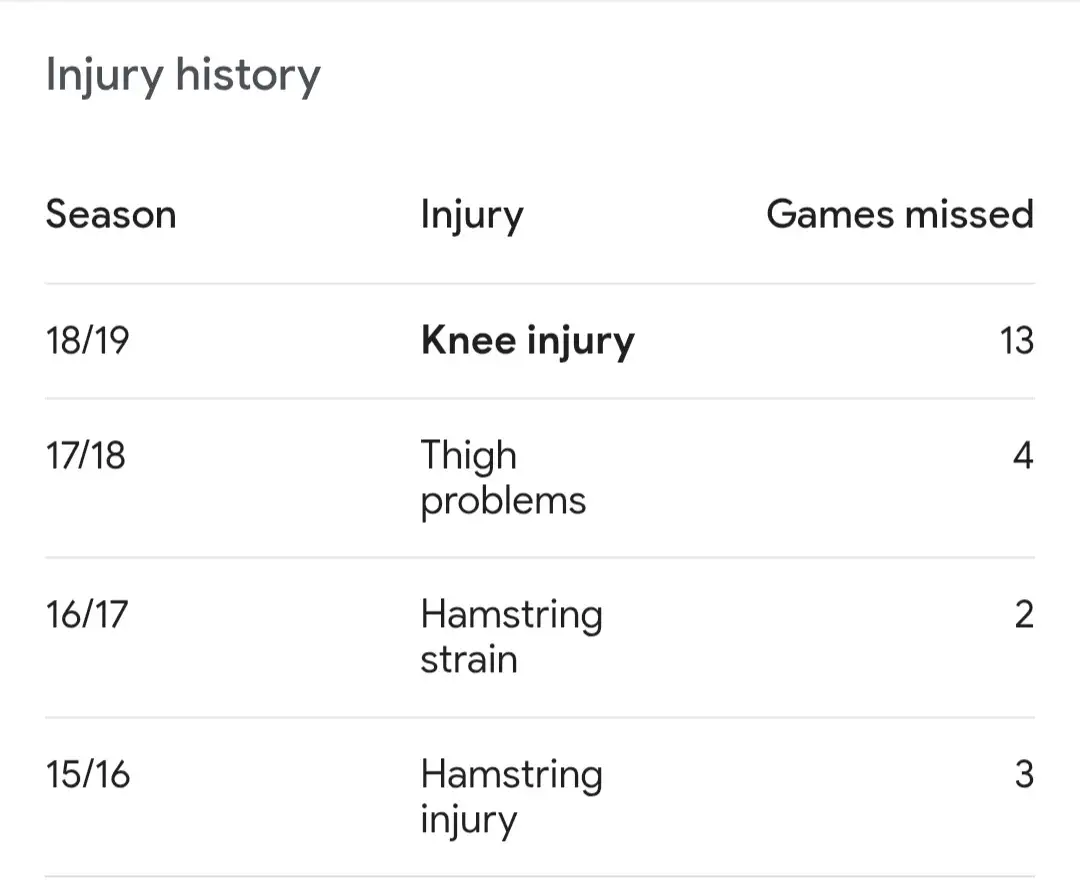Image resolution: width=1080 pixels, height=891 pixels.
Task: Open the Hamstring injury entry
Action: (x=511, y=796)
